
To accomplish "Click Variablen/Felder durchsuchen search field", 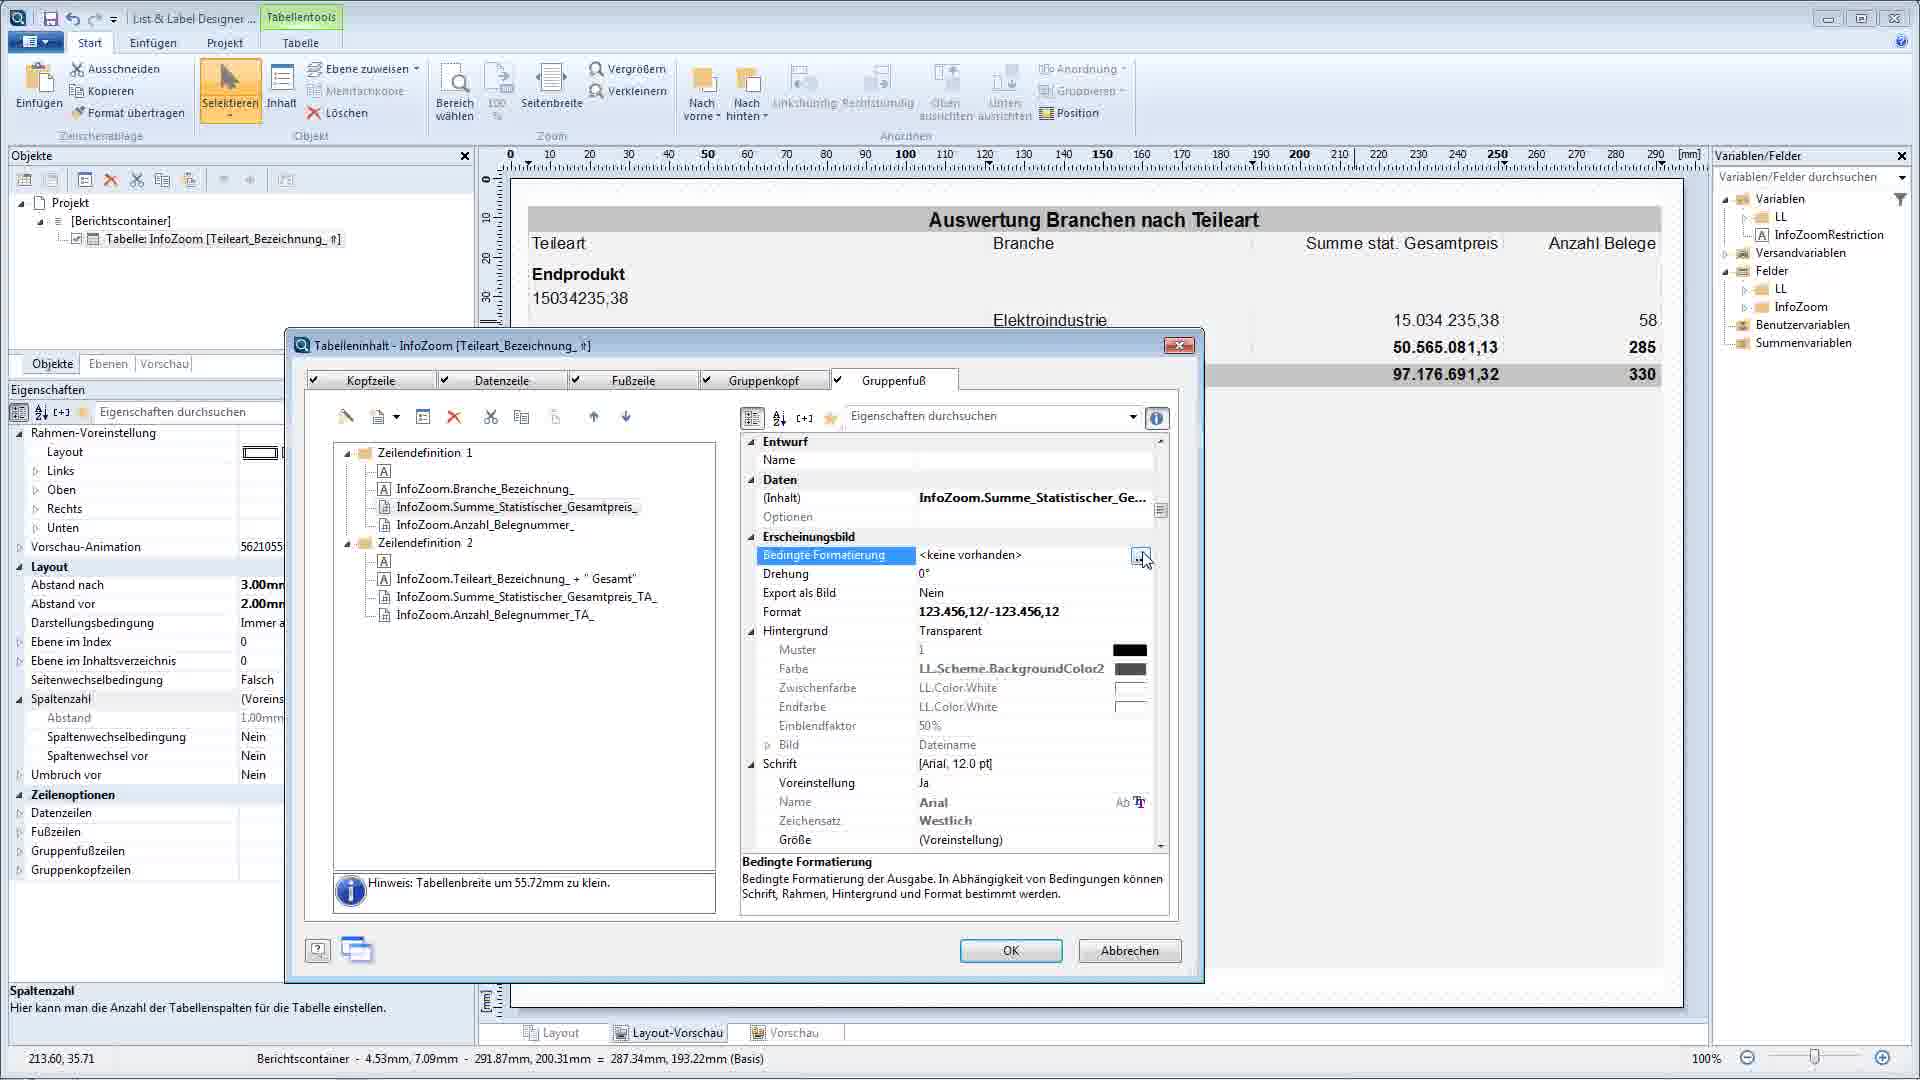I will click(1805, 177).
